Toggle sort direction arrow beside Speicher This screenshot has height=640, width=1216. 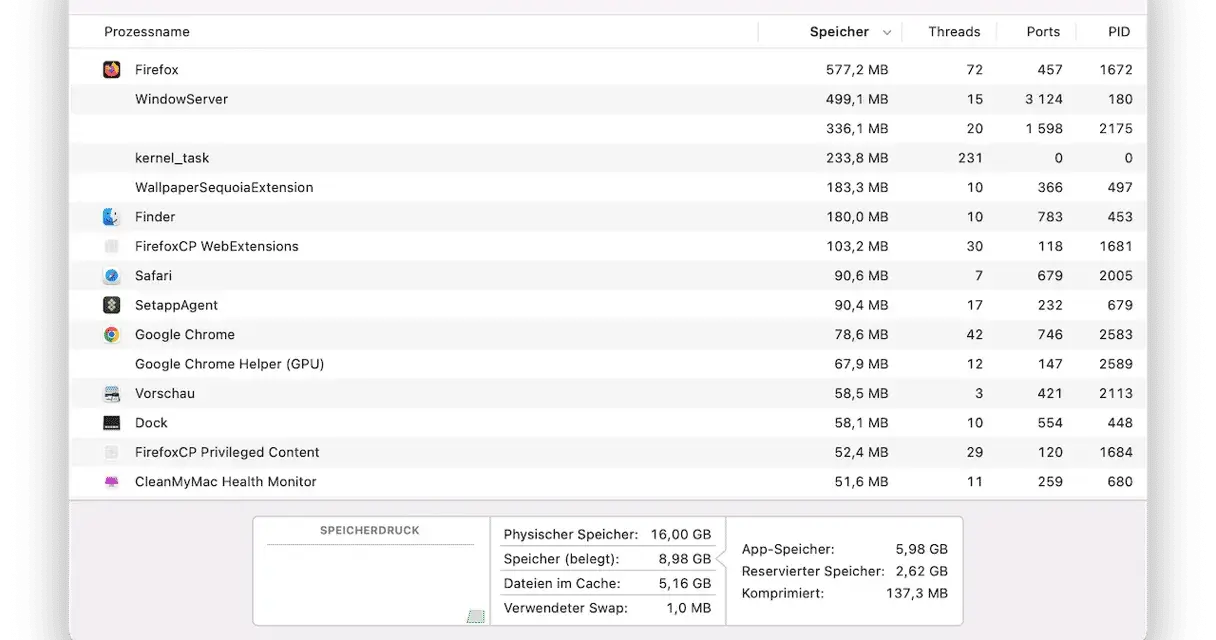(x=886, y=33)
